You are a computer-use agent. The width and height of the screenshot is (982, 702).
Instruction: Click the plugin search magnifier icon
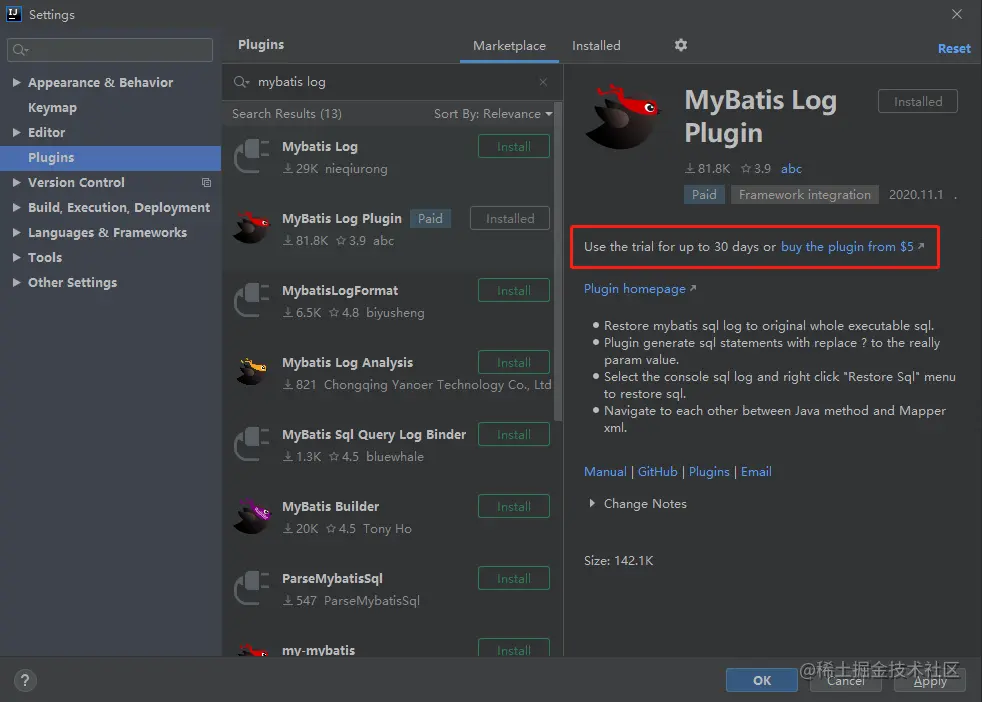coord(241,82)
